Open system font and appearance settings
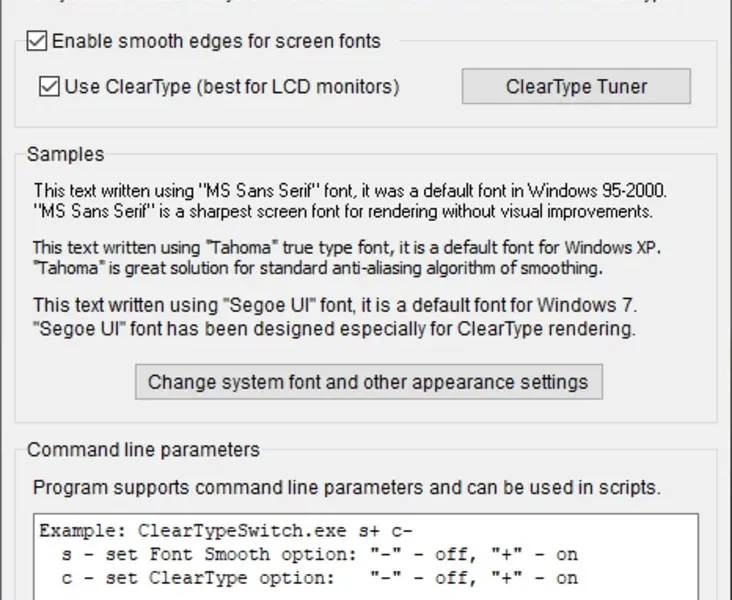The height and width of the screenshot is (600, 732). [x=368, y=381]
